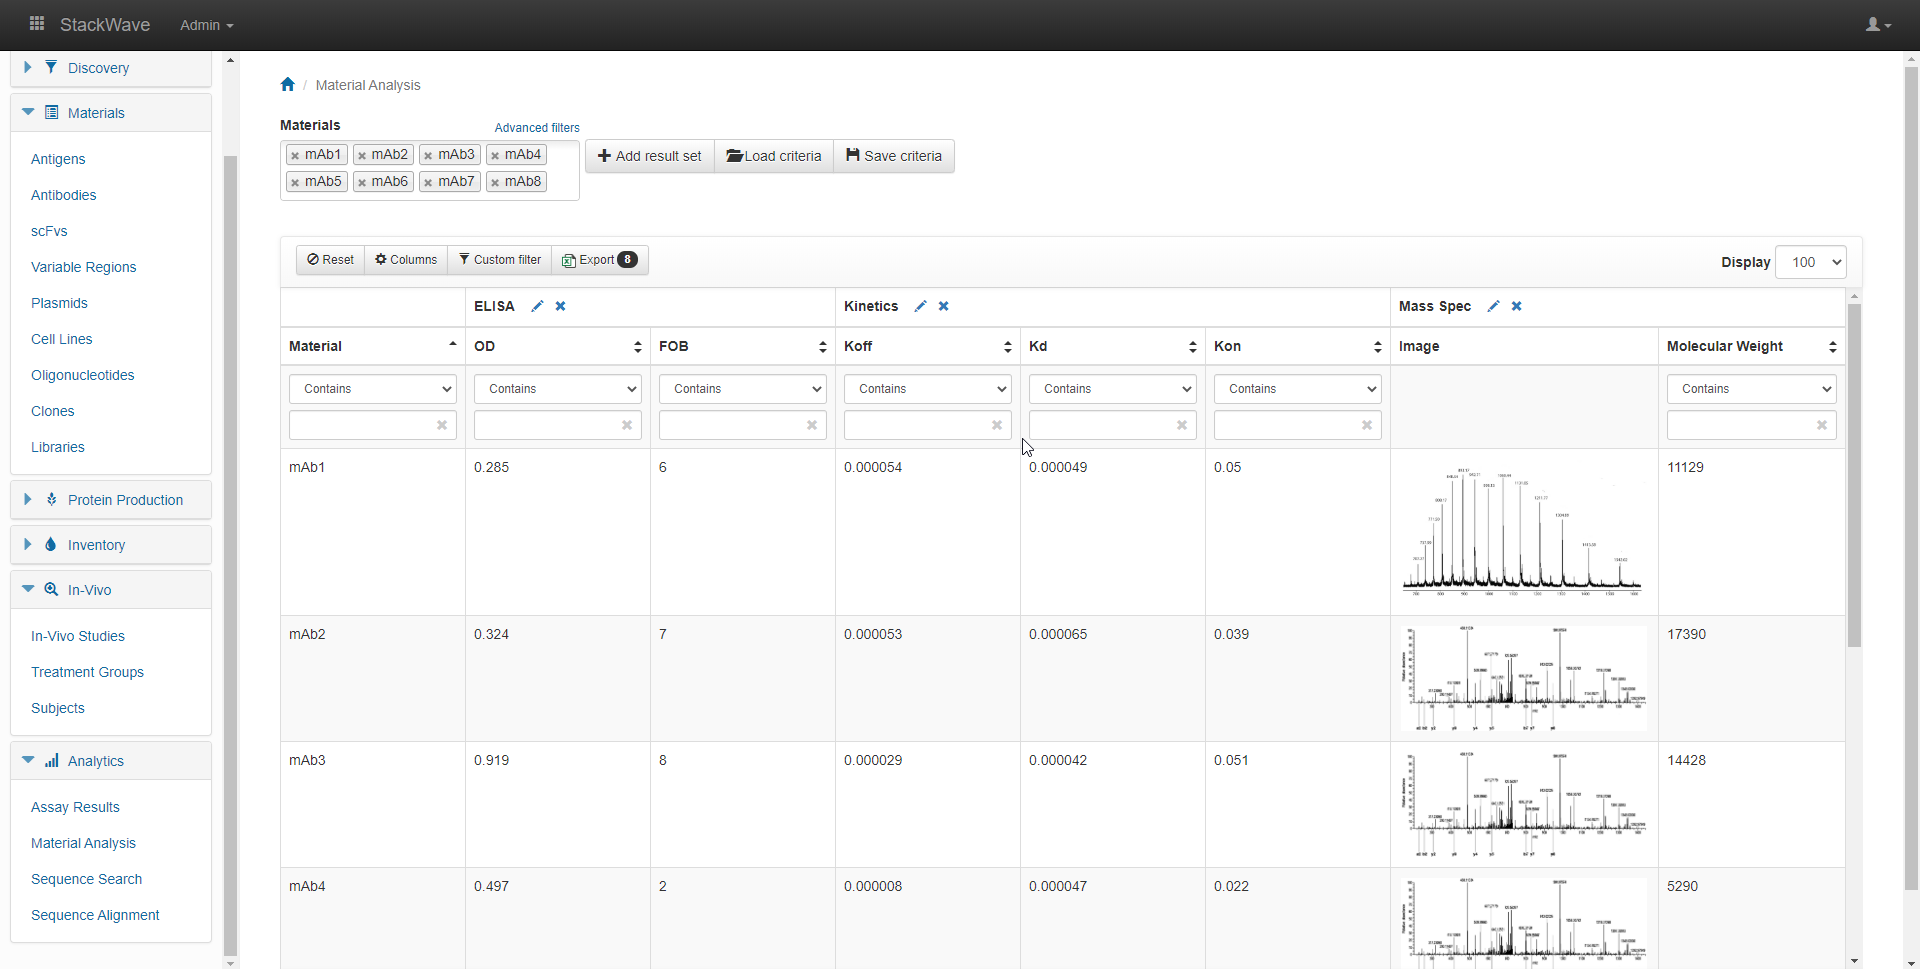The width and height of the screenshot is (1920, 969).
Task: Edit the ELISA result set pencil icon
Action: (x=537, y=307)
